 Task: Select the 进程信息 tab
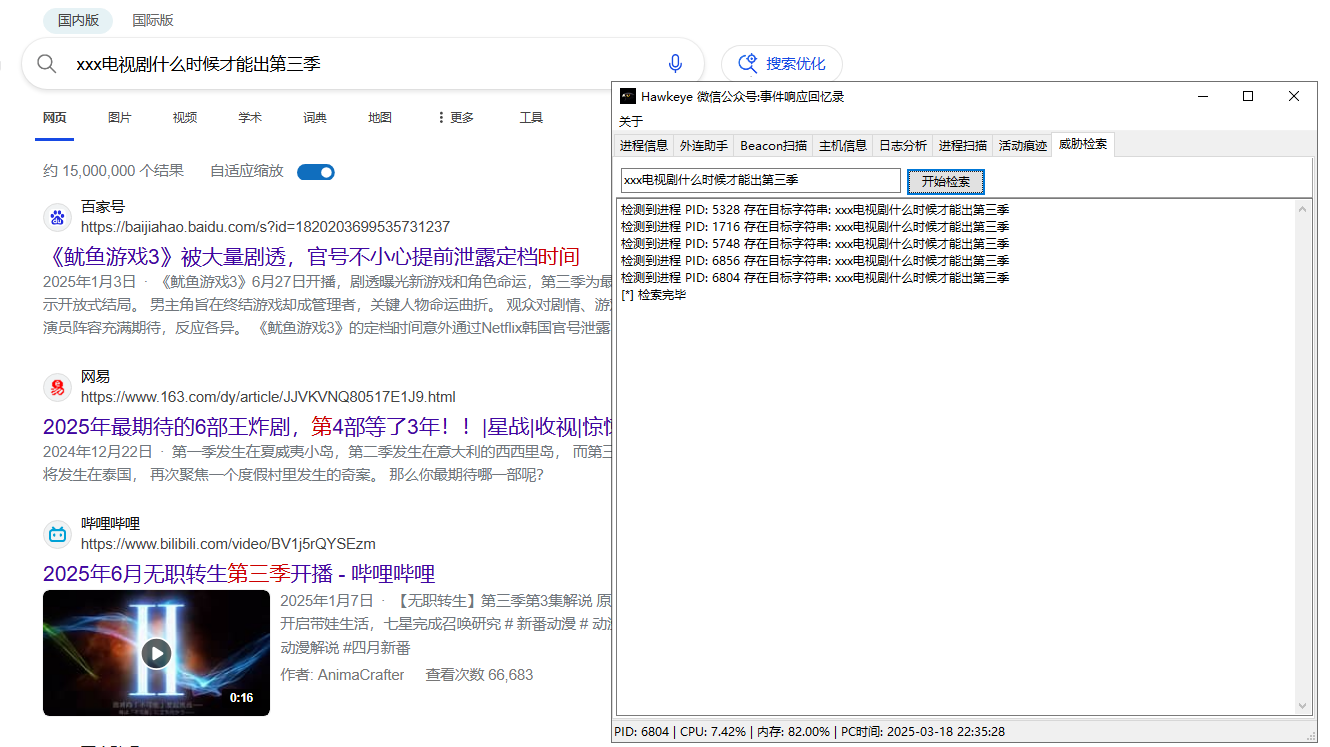coord(644,145)
